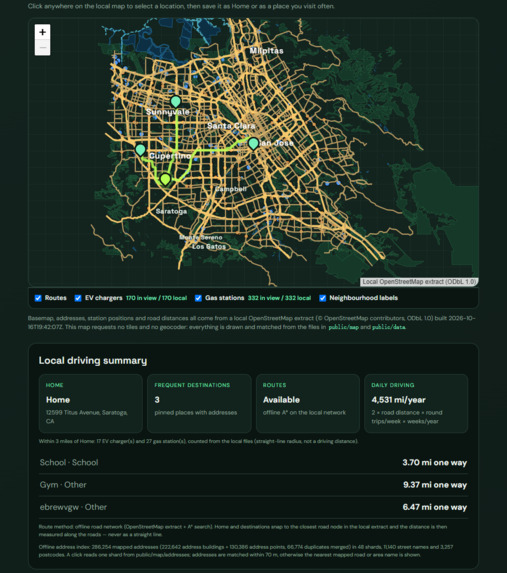Select the Sunnyvale destination pin
507x573 pixels.
point(175,102)
